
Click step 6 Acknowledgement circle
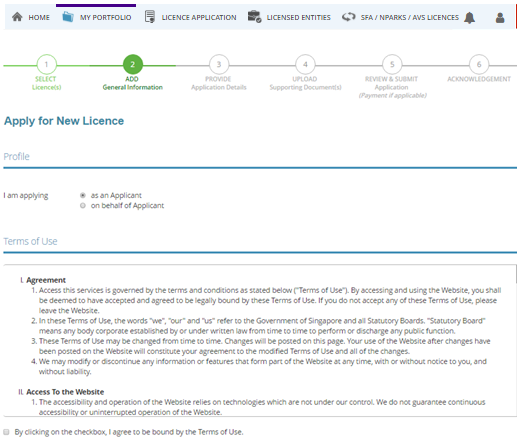pos(479,64)
